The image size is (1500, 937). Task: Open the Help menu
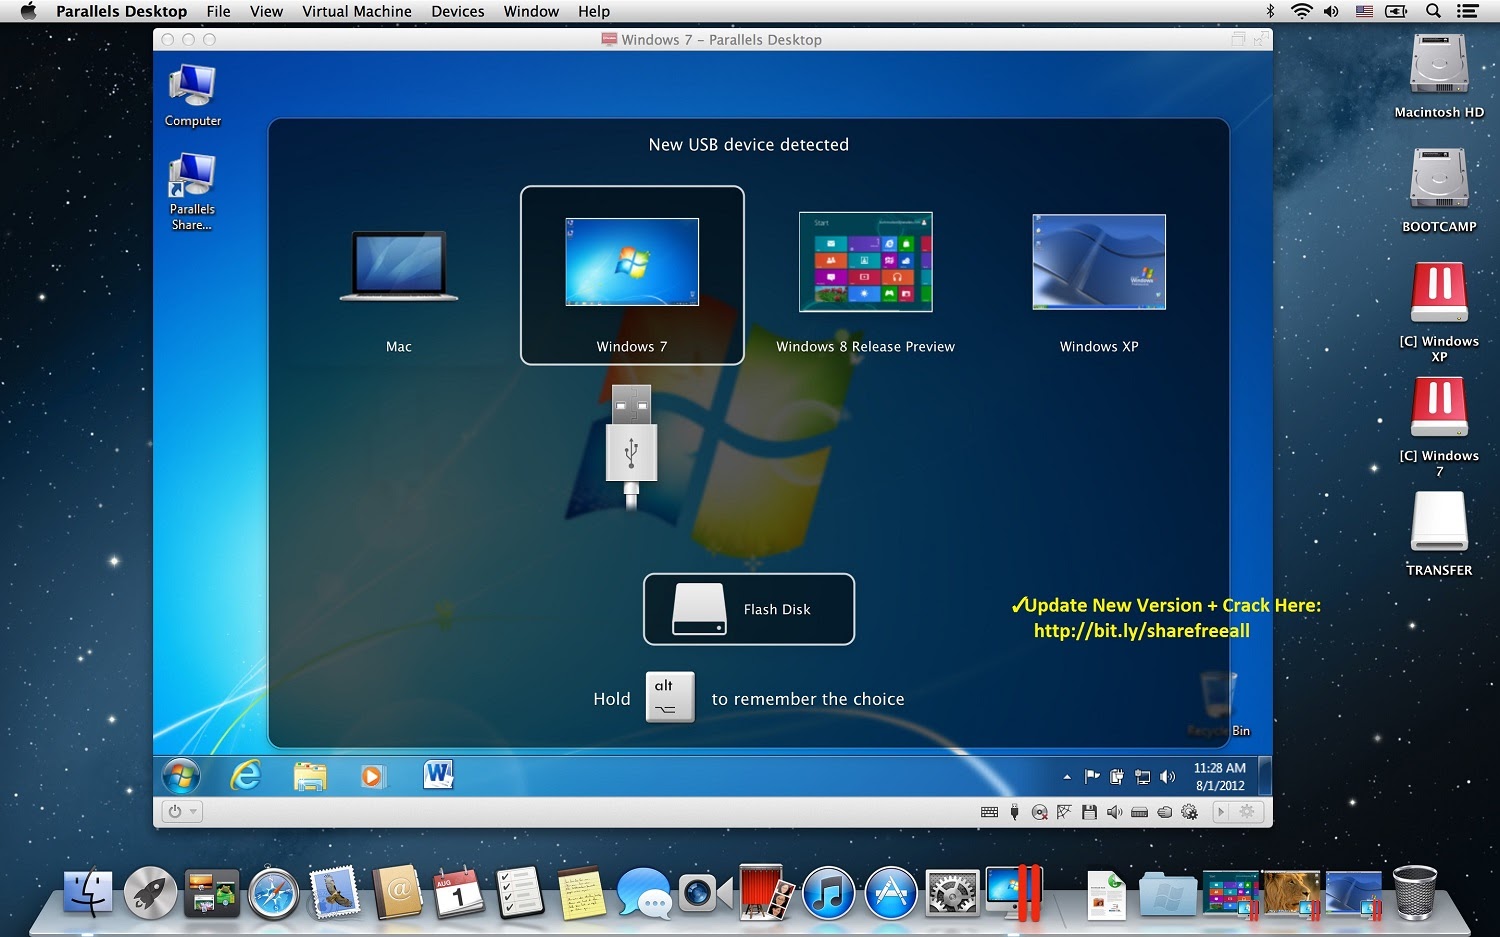[x=594, y=11]
